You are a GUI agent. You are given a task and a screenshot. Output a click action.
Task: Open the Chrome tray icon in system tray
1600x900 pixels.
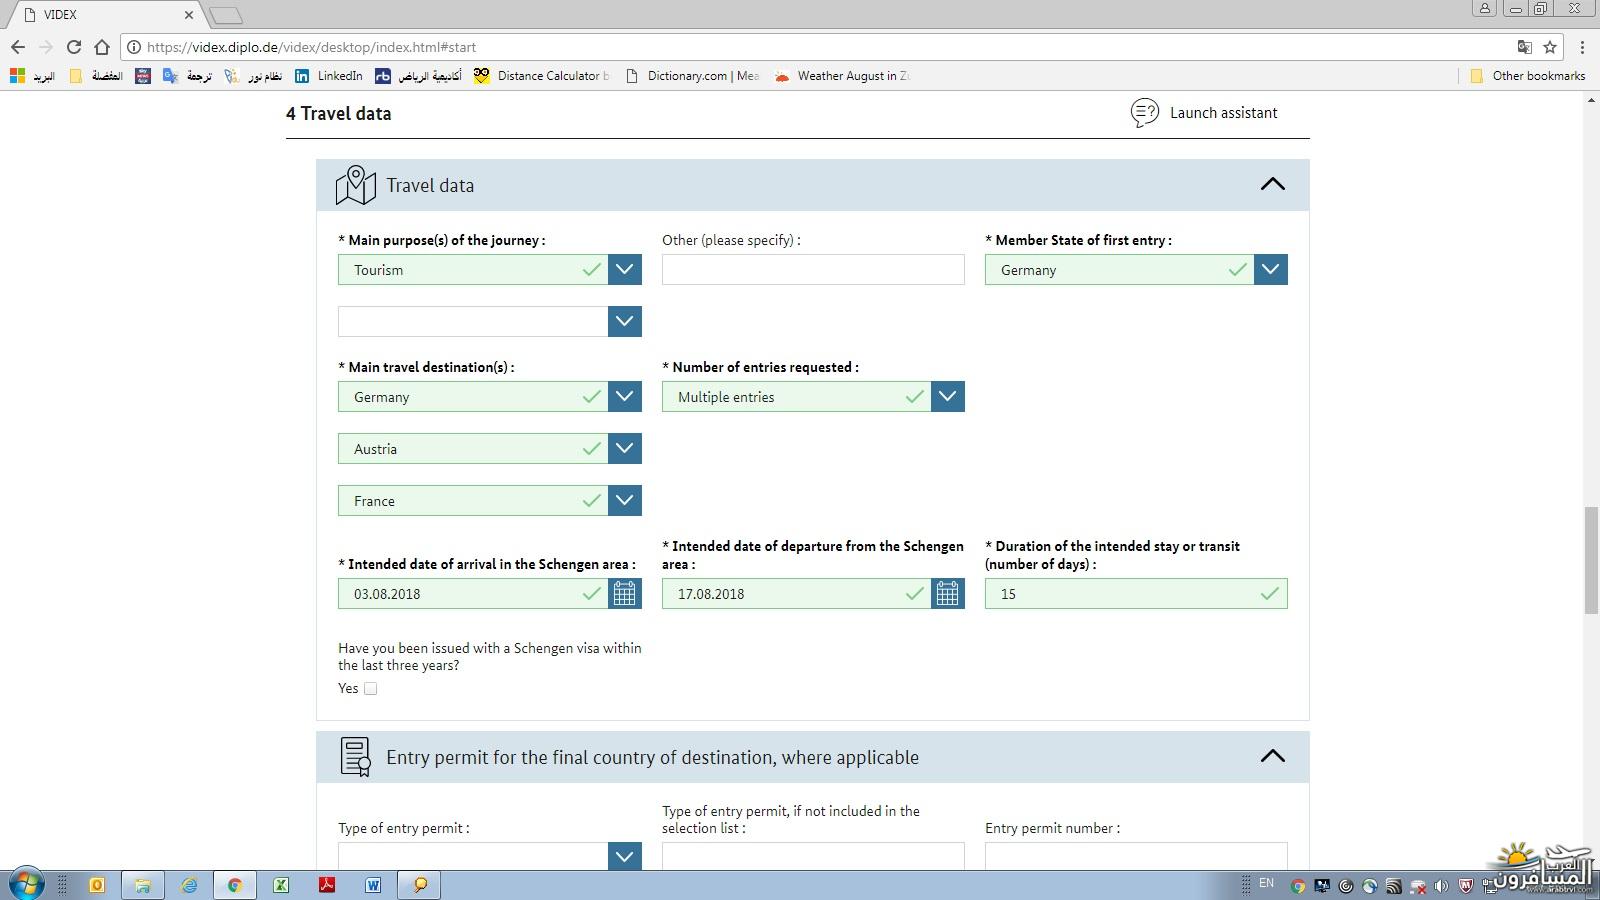tap(1298, 886)
